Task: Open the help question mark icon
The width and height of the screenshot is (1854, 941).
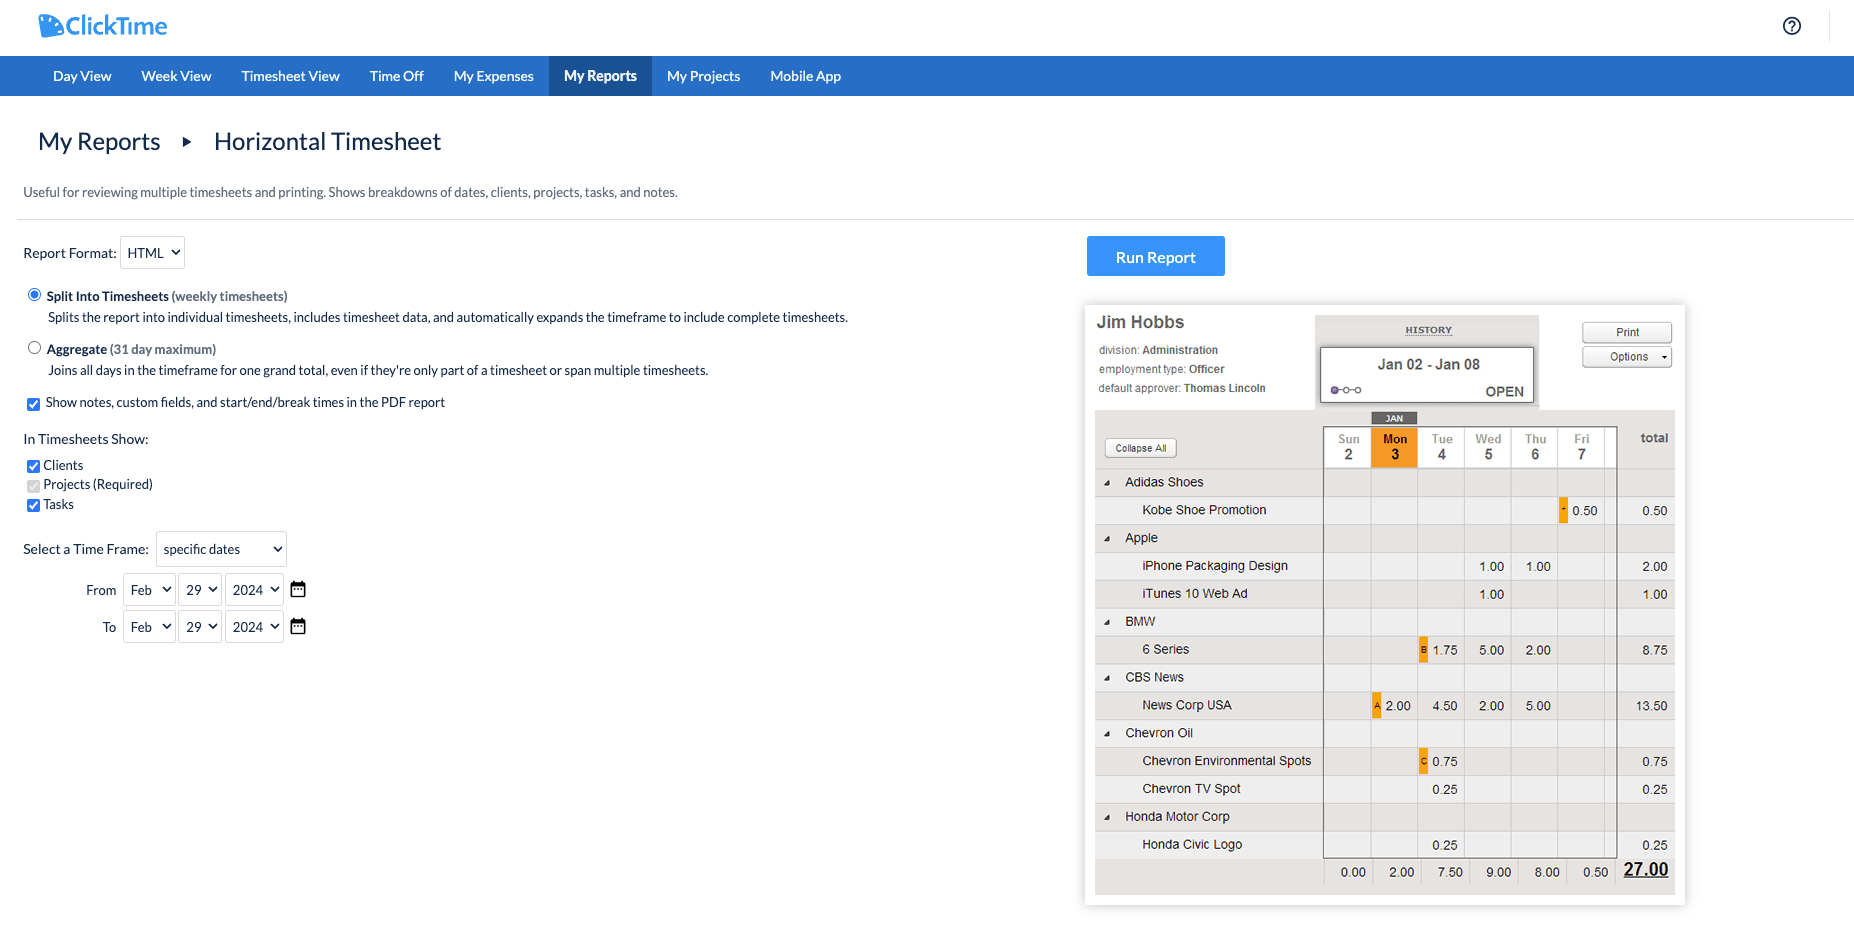Action: (1791, 26)
